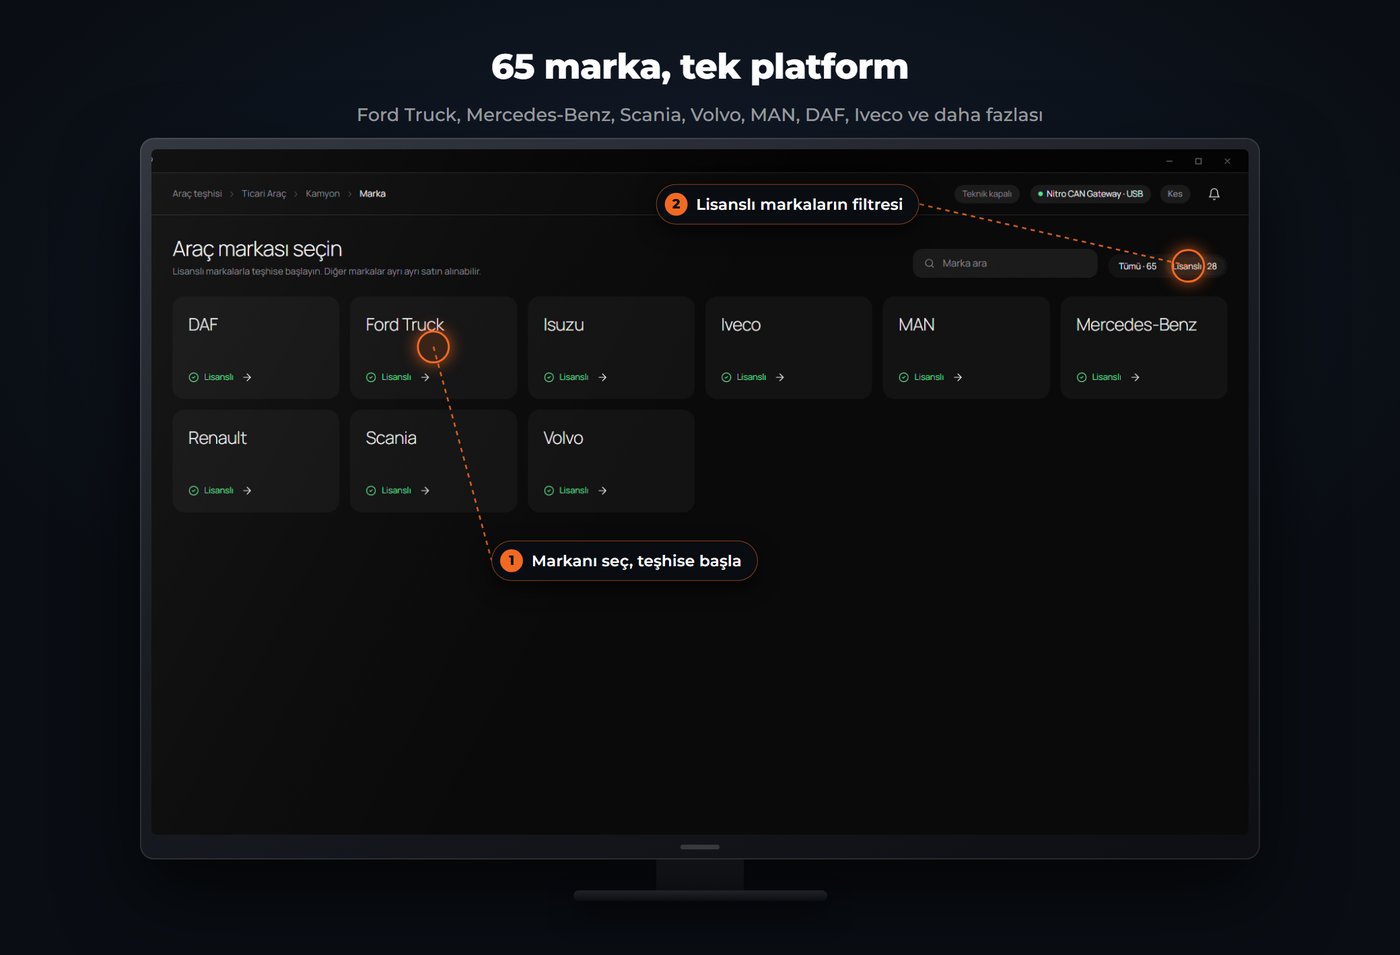Navigate to the Ticari Araç breadcrumb
1400x955 pixels.
point(264,194)
